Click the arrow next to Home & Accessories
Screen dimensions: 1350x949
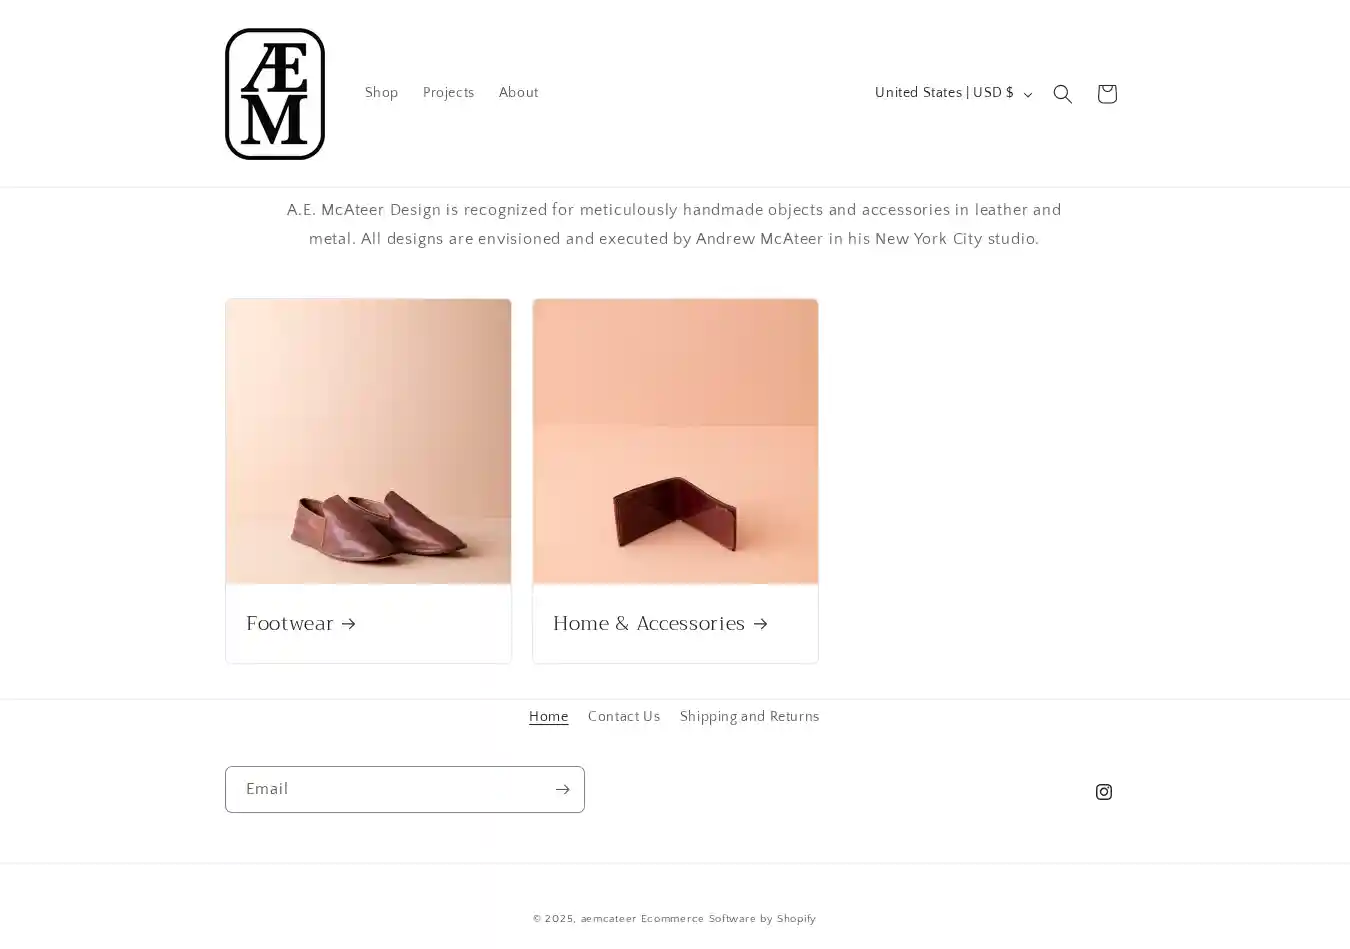[760, 624]
